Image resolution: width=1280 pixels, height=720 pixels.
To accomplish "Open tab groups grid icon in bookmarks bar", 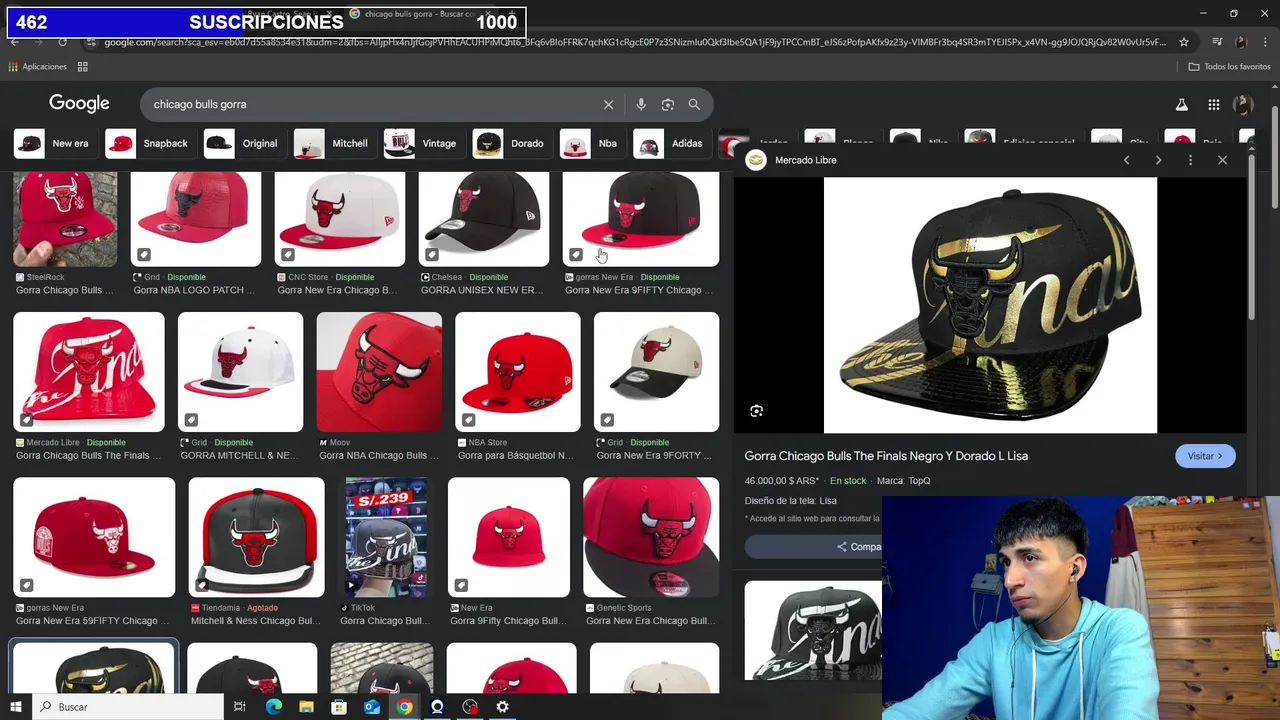I will (82, 67).
